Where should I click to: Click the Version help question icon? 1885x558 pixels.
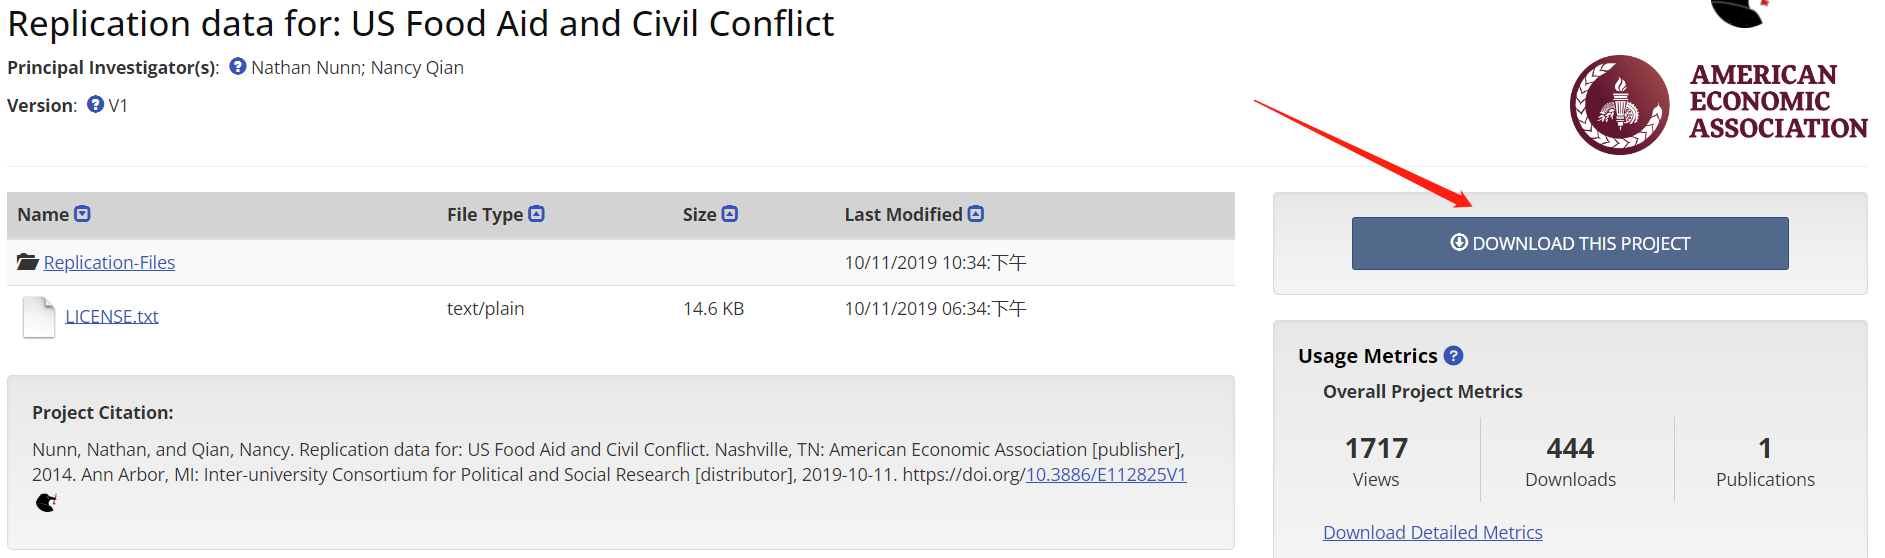click(x=96, y=104)
